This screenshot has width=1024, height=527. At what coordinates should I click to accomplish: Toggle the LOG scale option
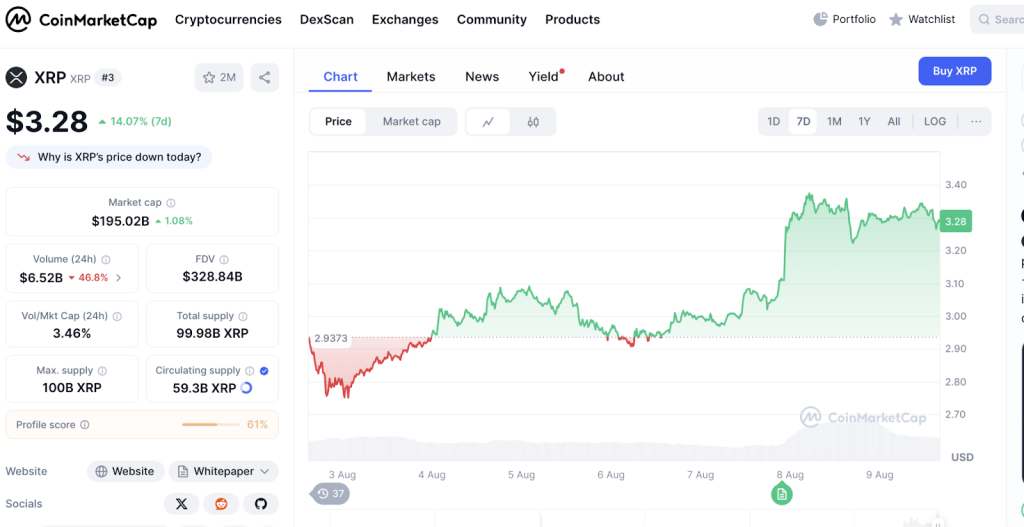pos(934,122)
